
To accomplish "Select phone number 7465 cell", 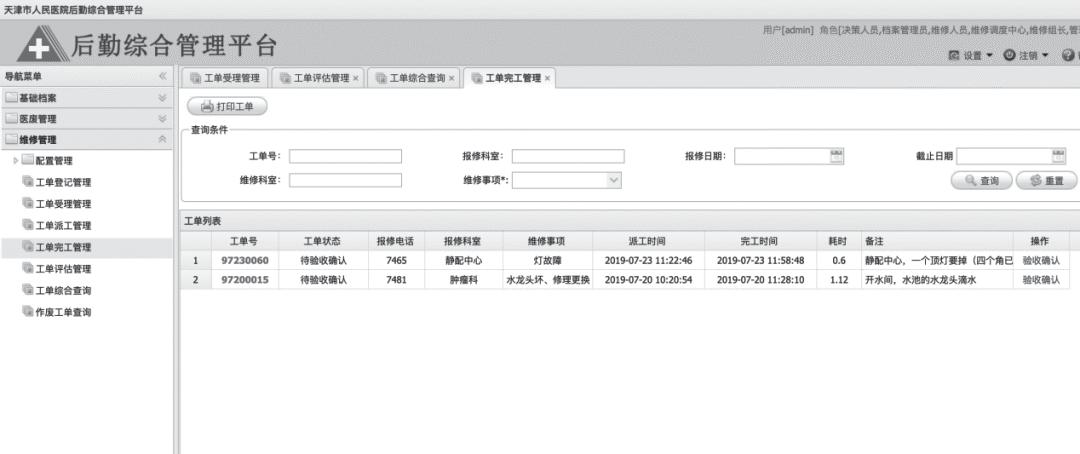I will click(x=396, y=260).
